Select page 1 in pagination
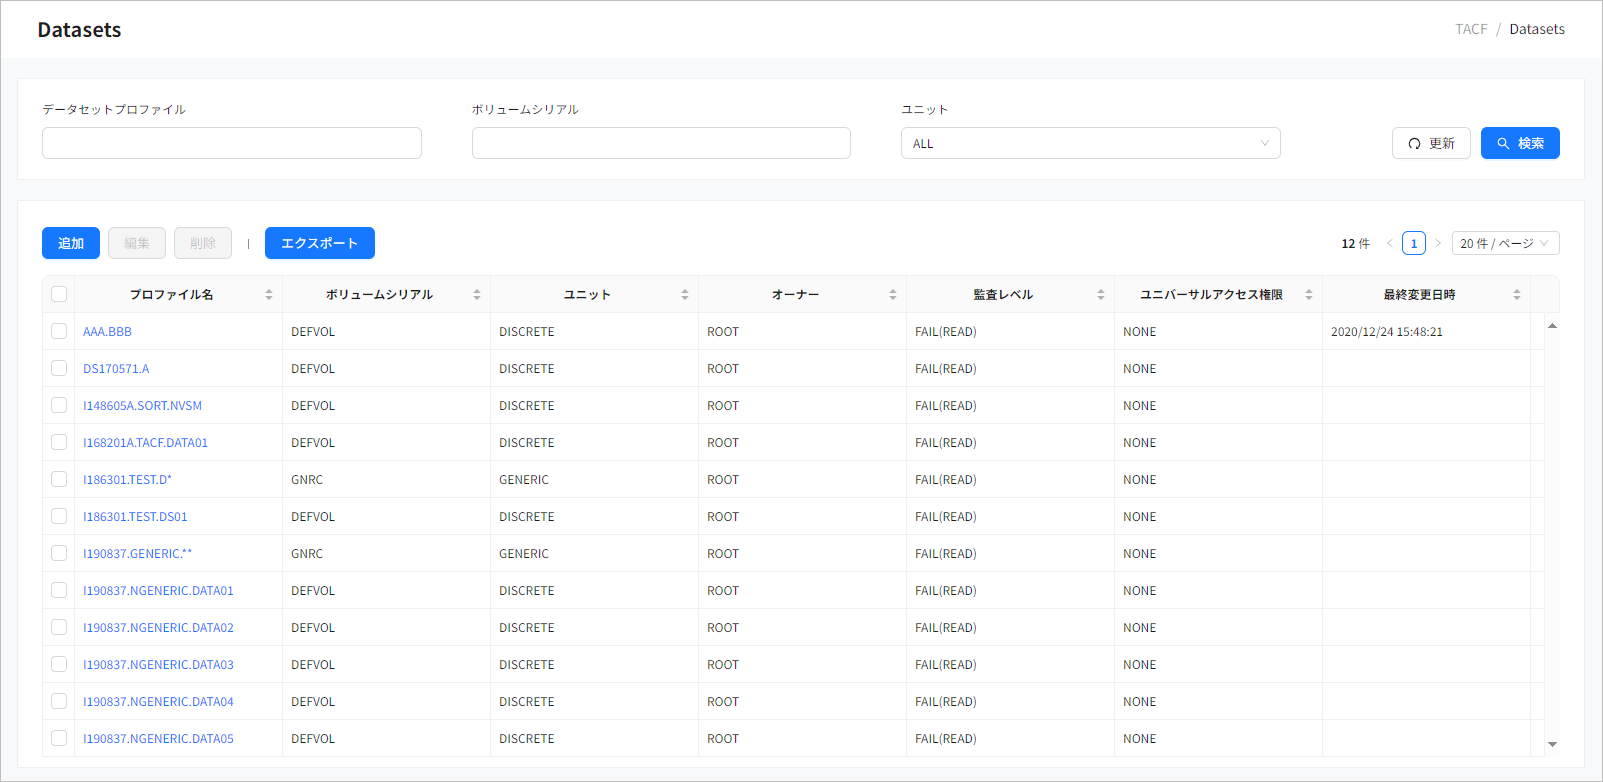This screenshot has height=782, width=1603. [1413, 243]
